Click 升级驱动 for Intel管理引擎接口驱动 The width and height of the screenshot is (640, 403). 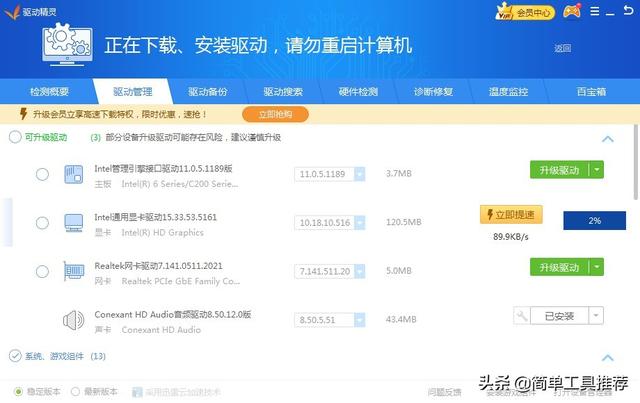559,169
